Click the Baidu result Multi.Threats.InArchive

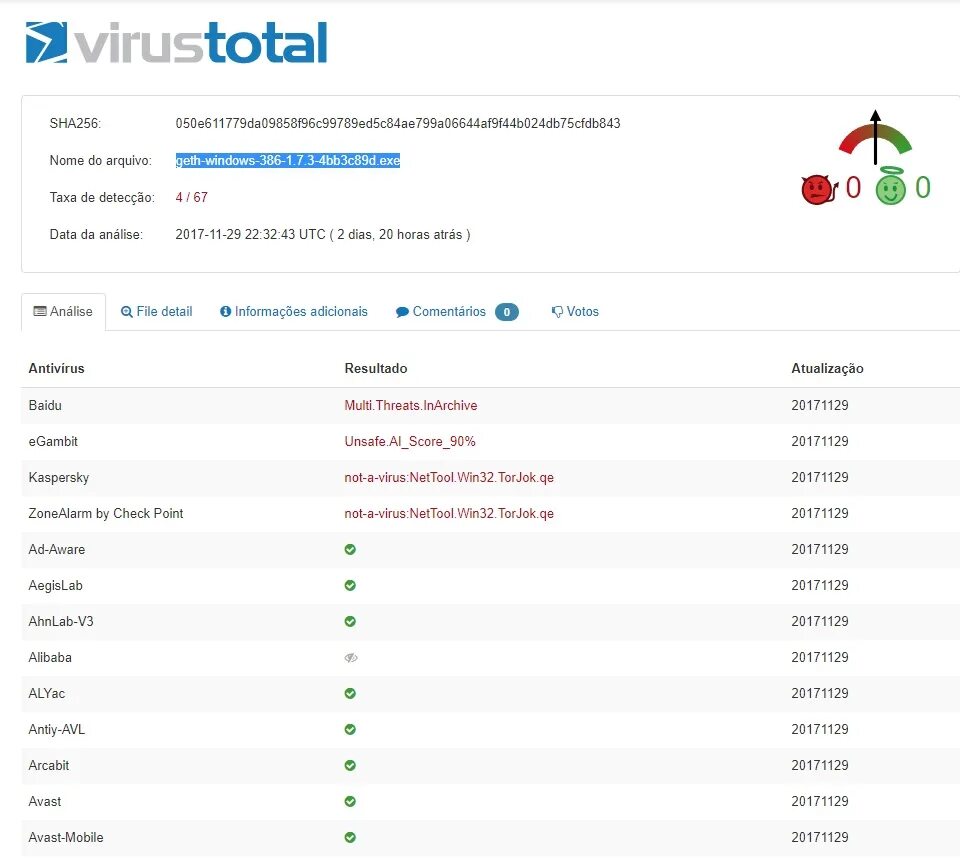point(411,405)
